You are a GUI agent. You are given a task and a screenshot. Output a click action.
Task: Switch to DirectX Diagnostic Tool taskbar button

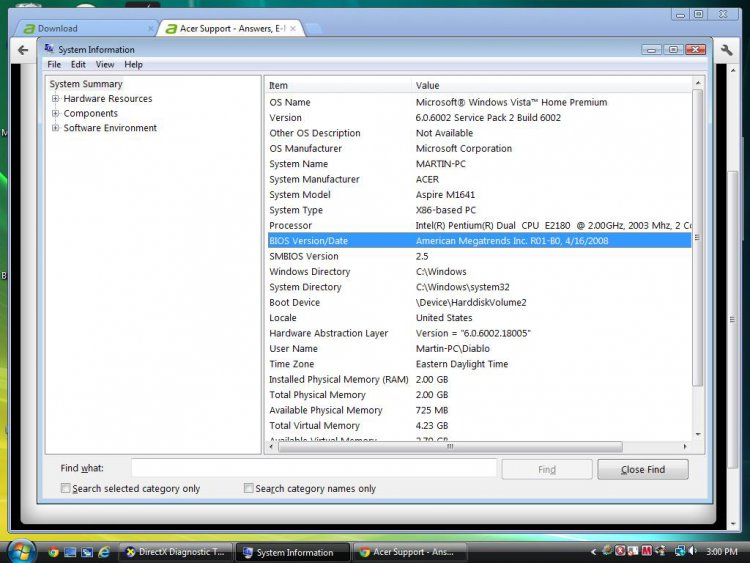coord(176,552)
